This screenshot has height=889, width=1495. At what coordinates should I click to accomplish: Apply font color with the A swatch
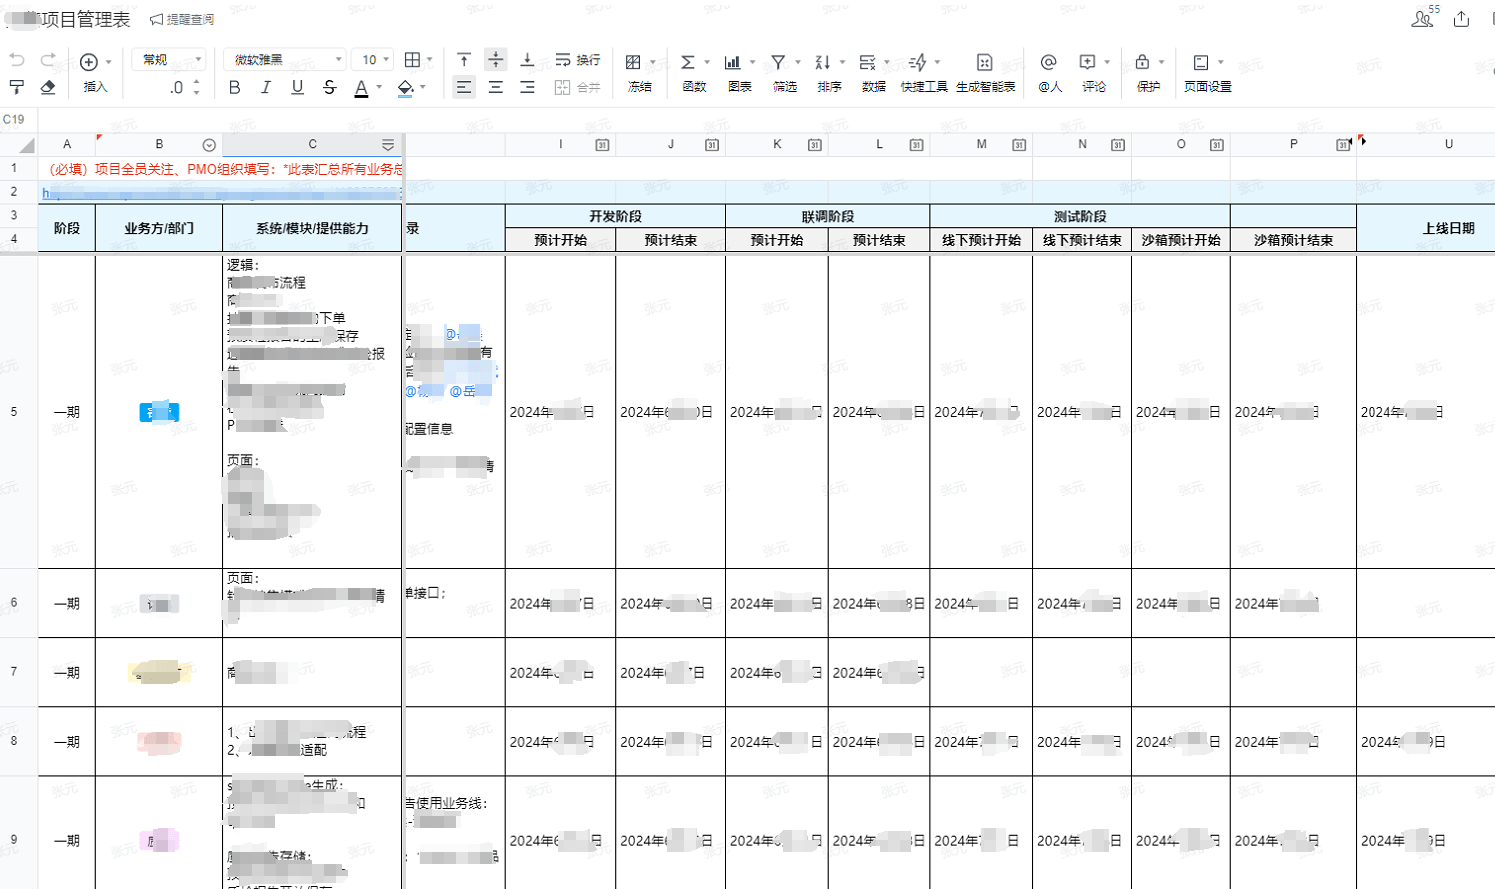click(361, 88)
